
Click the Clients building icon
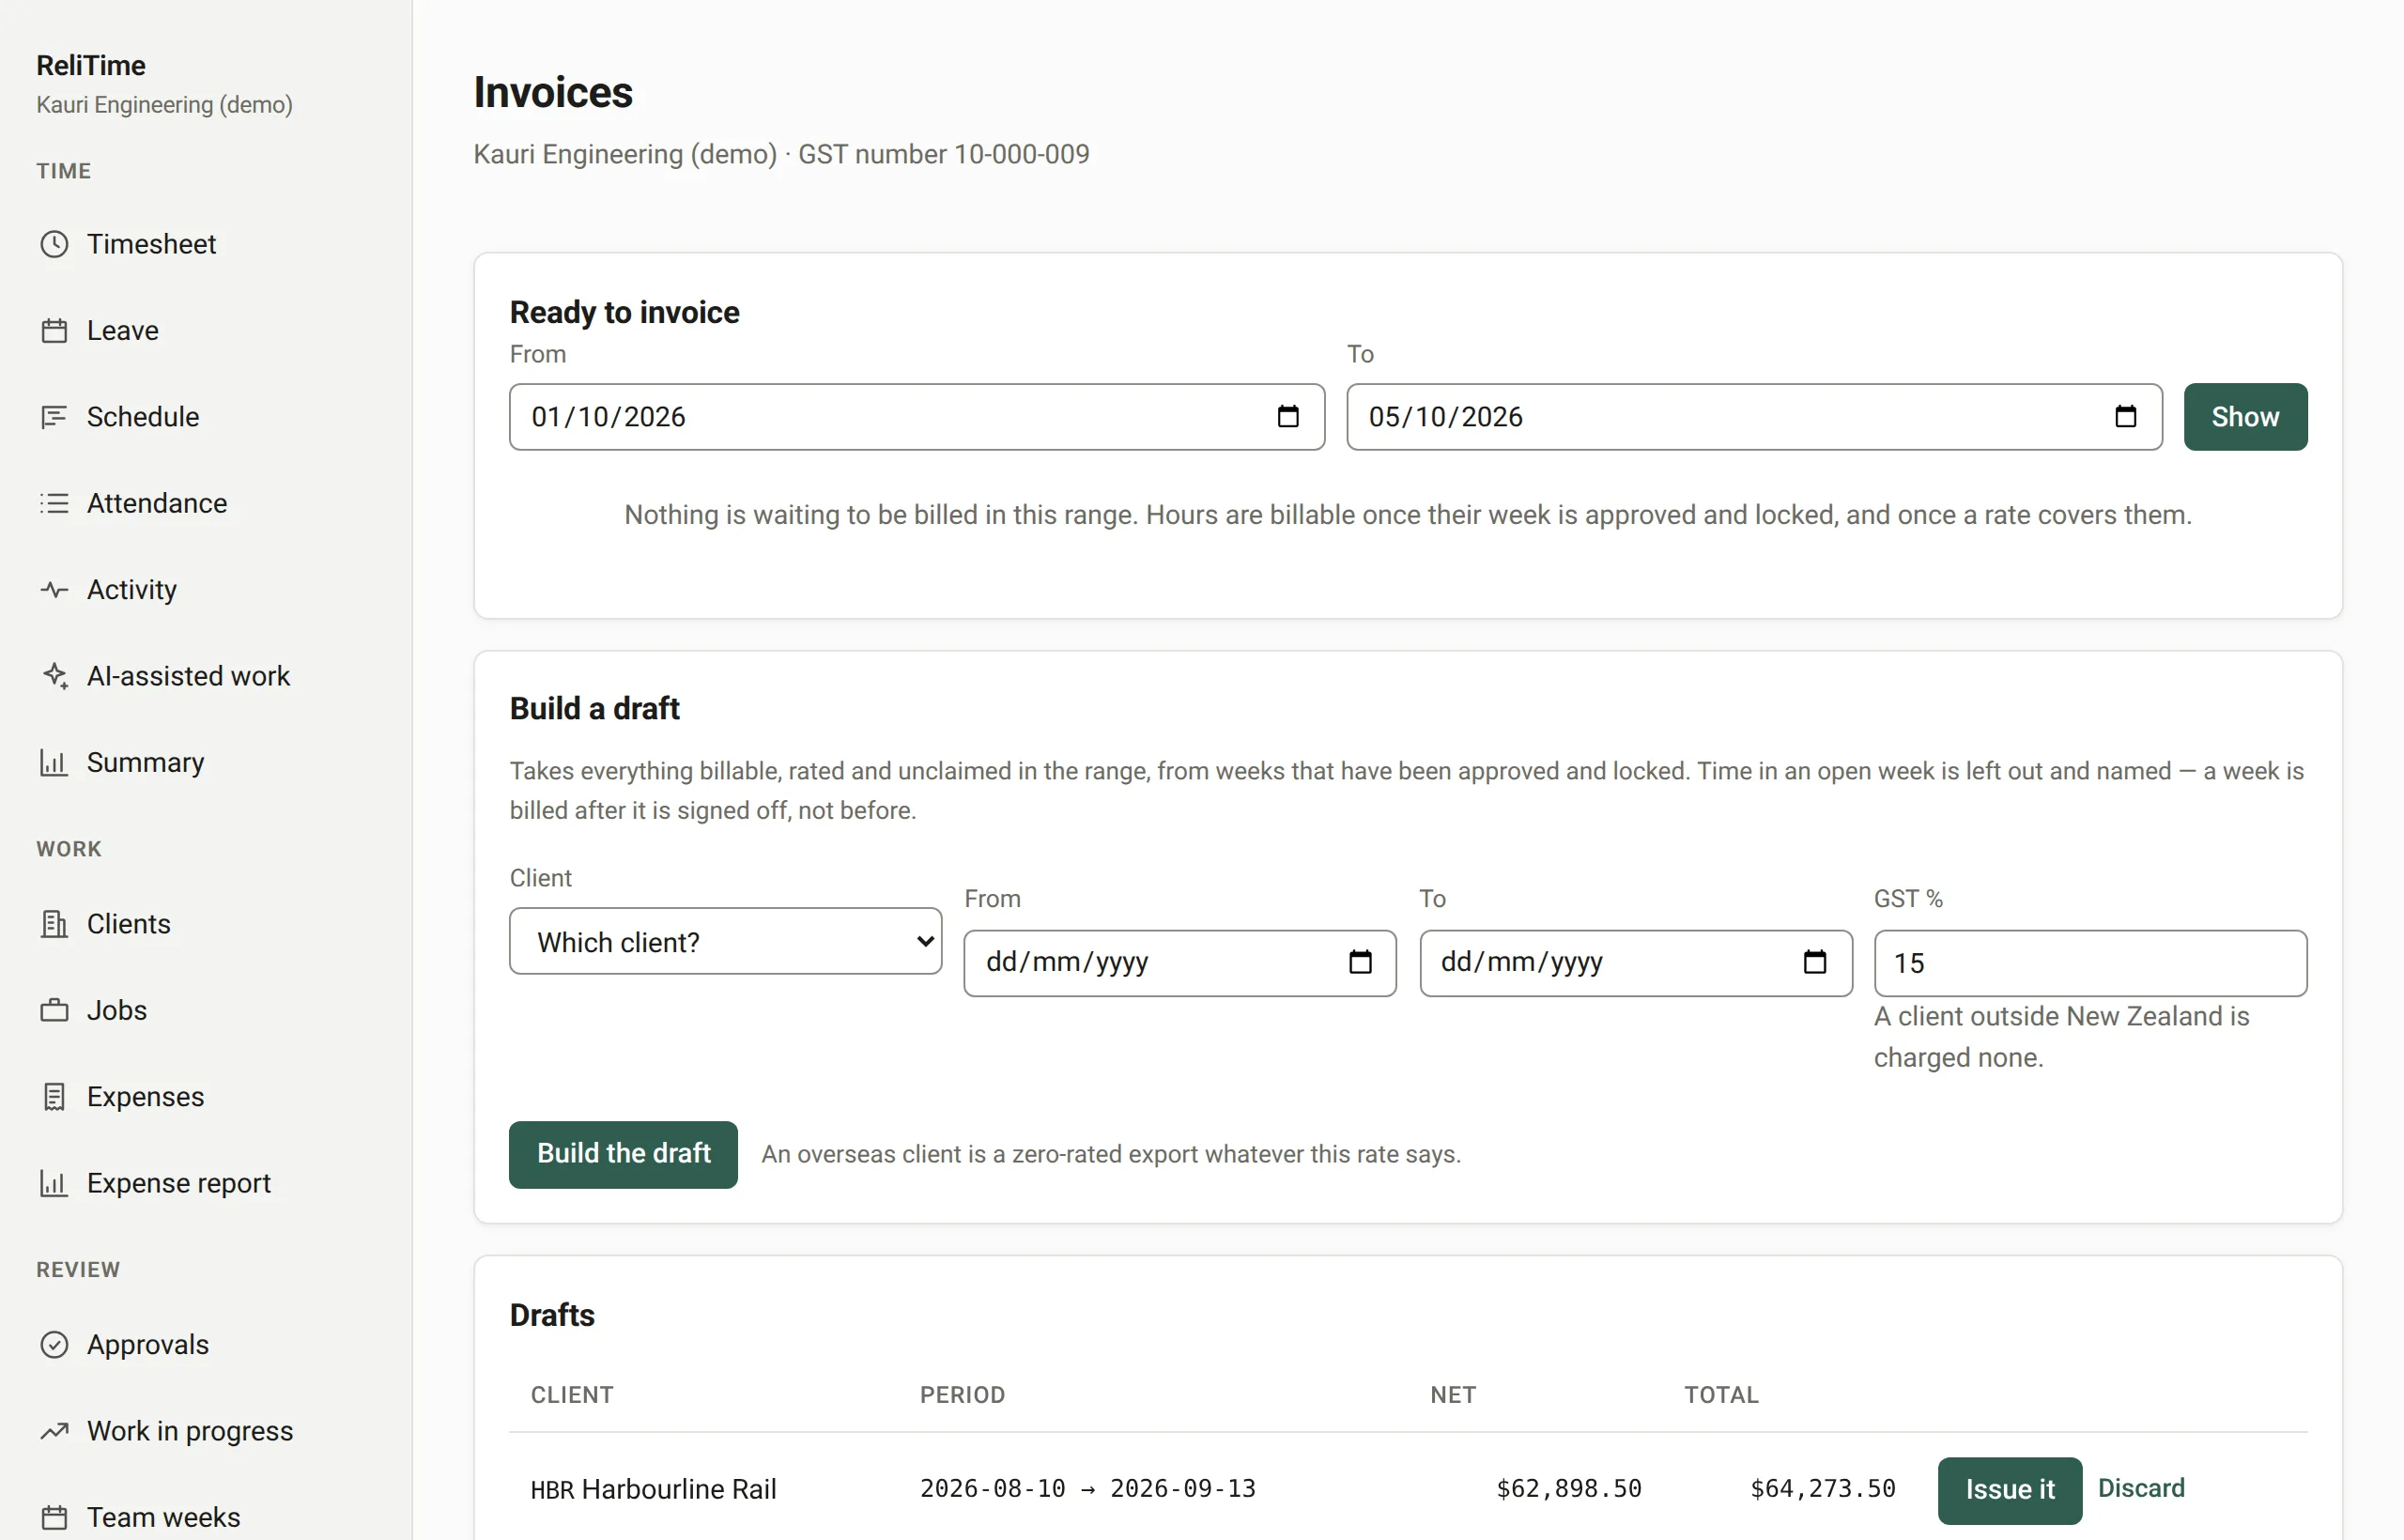pos(54,924)
